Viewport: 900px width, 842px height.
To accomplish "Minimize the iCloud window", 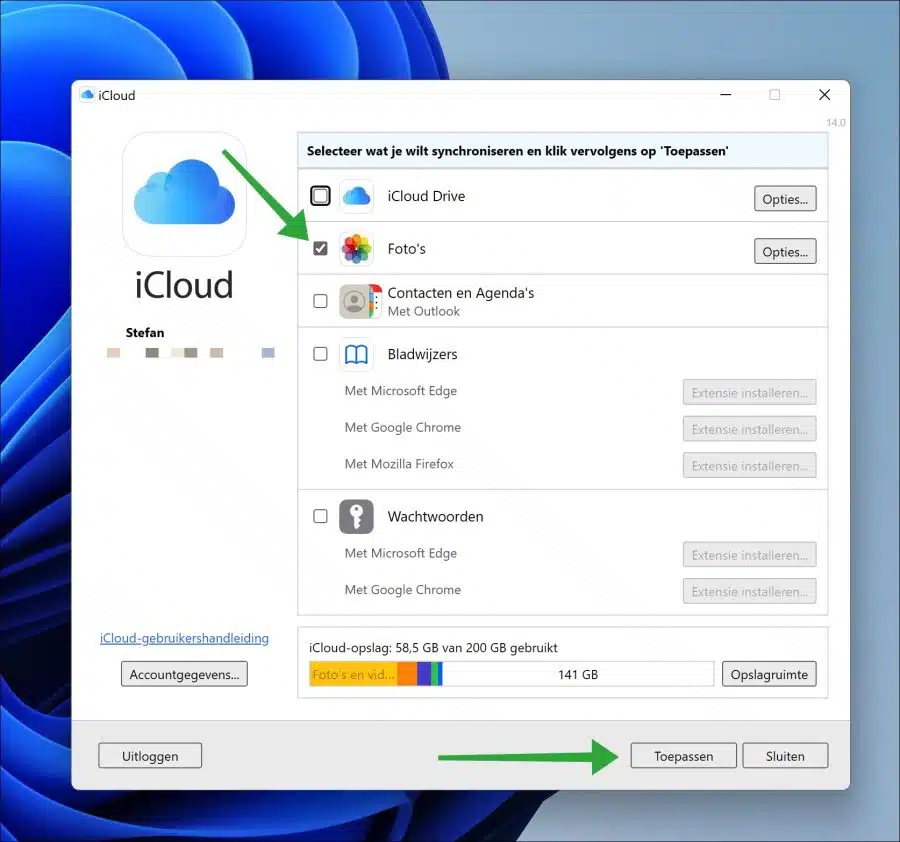I will click(726, 95).
